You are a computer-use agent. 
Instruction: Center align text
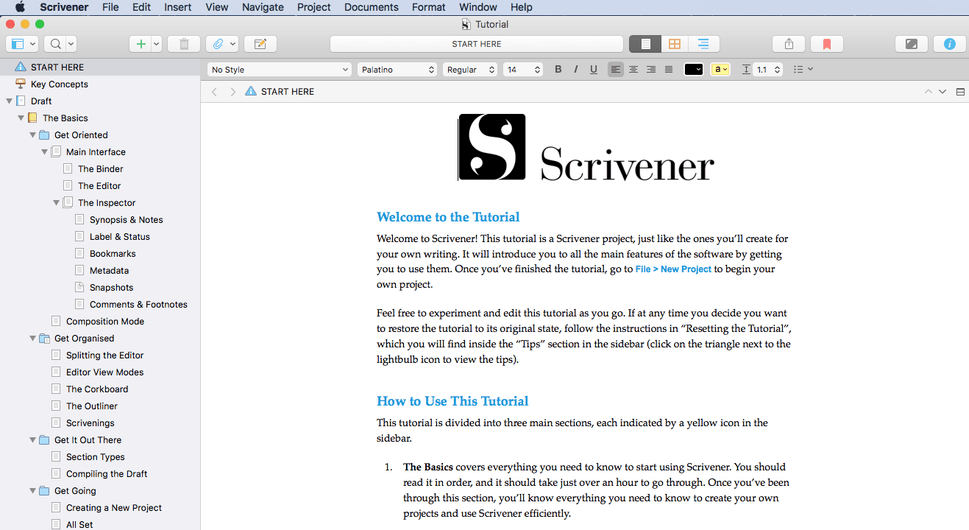pos(633,70)
